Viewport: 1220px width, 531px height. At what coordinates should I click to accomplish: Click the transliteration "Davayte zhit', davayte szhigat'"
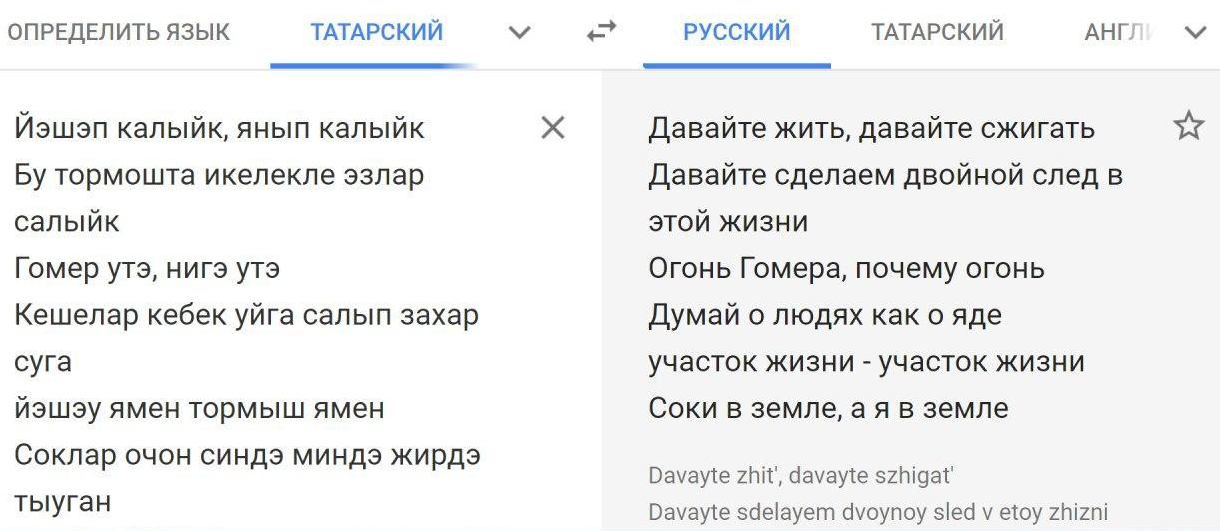click(x=800, y=476)
